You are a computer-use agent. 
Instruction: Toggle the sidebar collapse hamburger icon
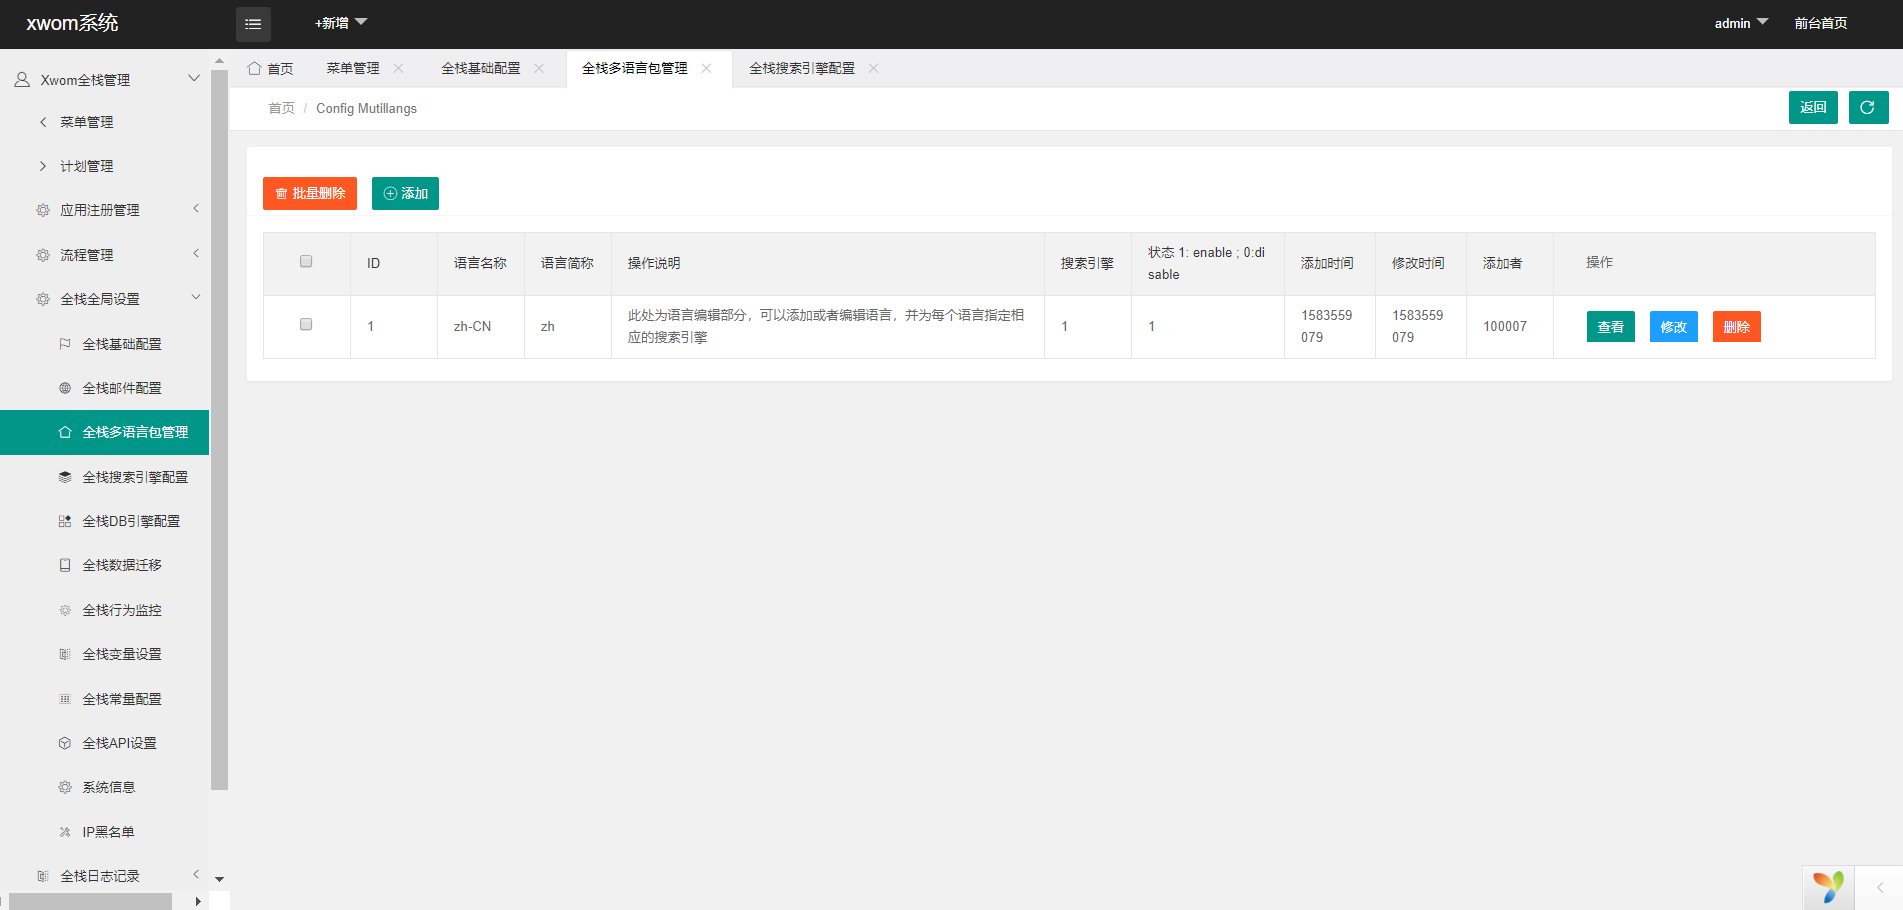[253, 24]
